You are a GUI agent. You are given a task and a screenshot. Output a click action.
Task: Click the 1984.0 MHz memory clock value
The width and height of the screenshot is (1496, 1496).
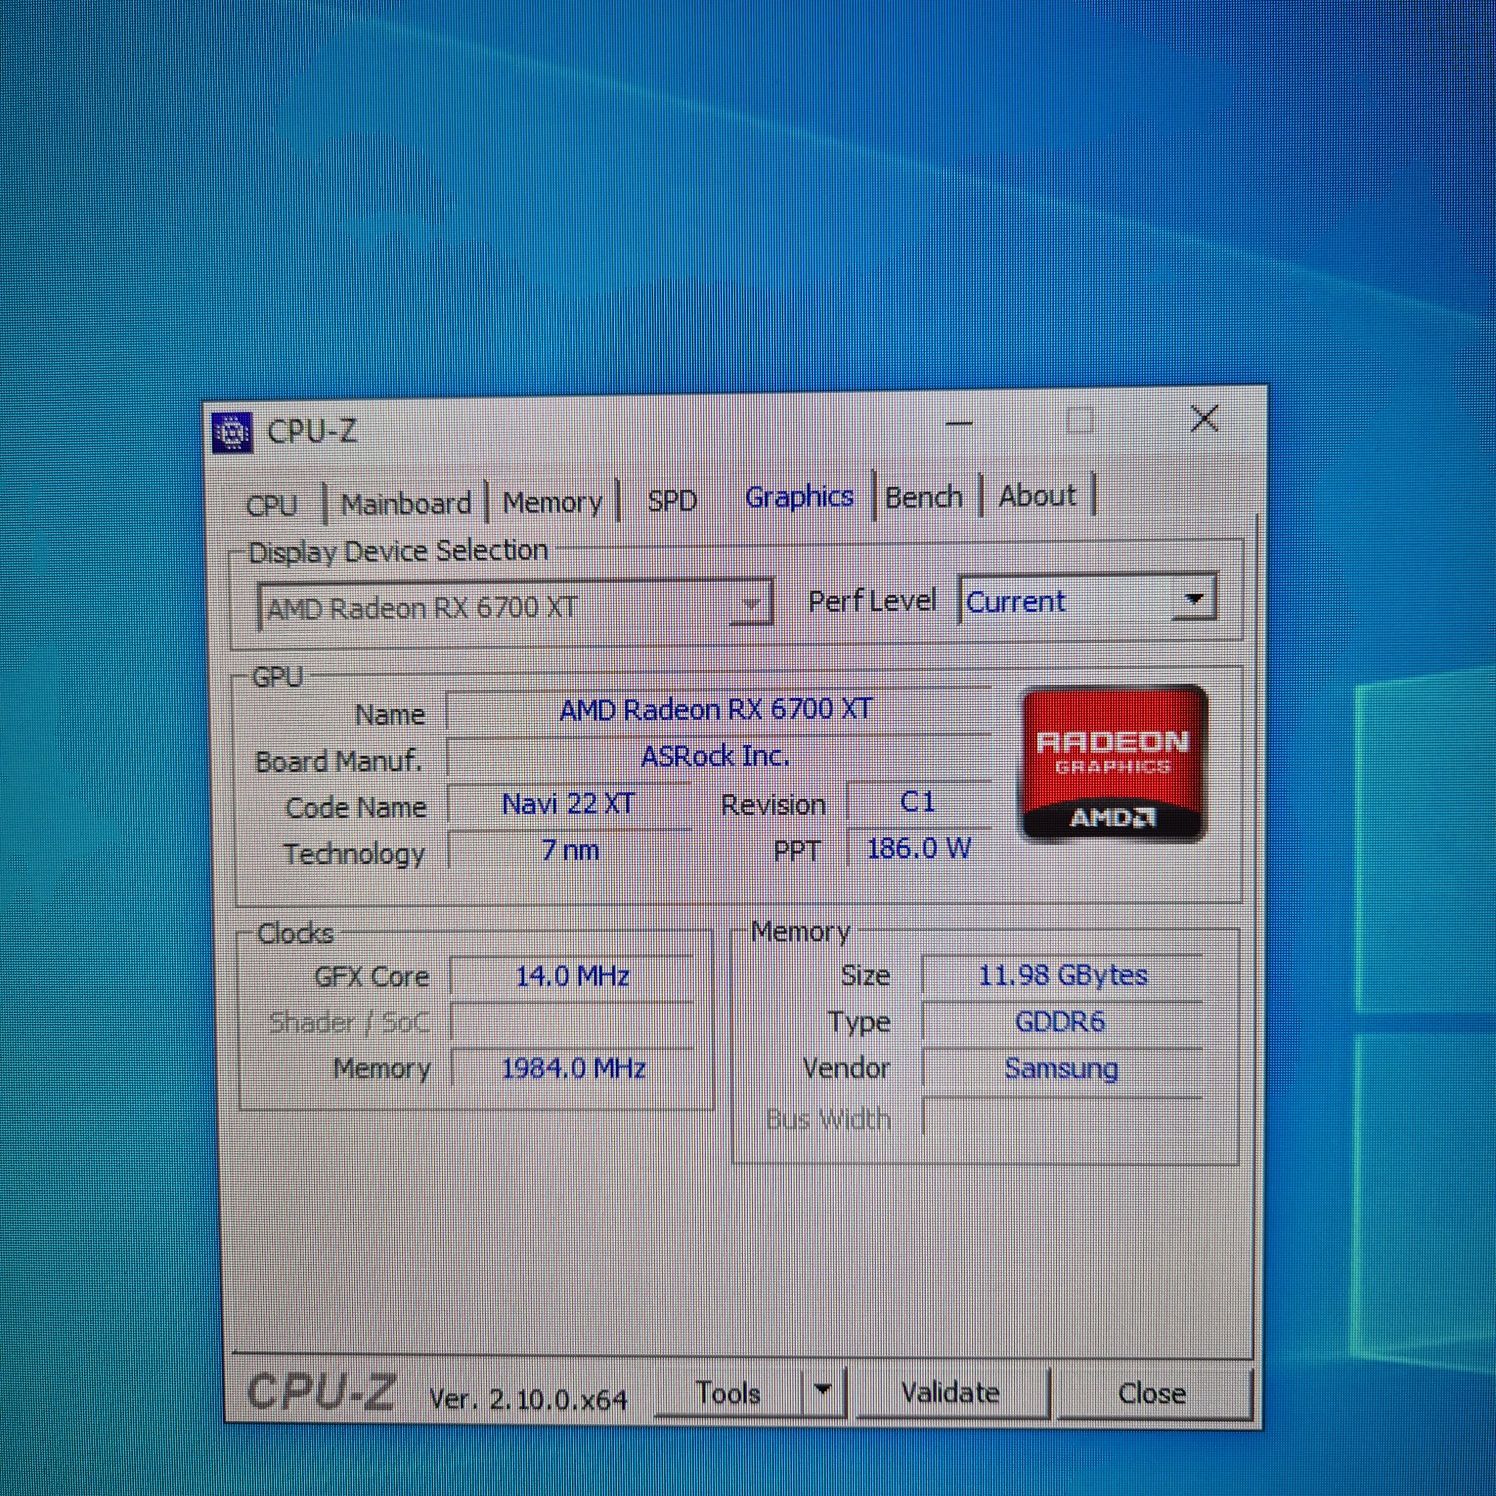(573, 1069)
